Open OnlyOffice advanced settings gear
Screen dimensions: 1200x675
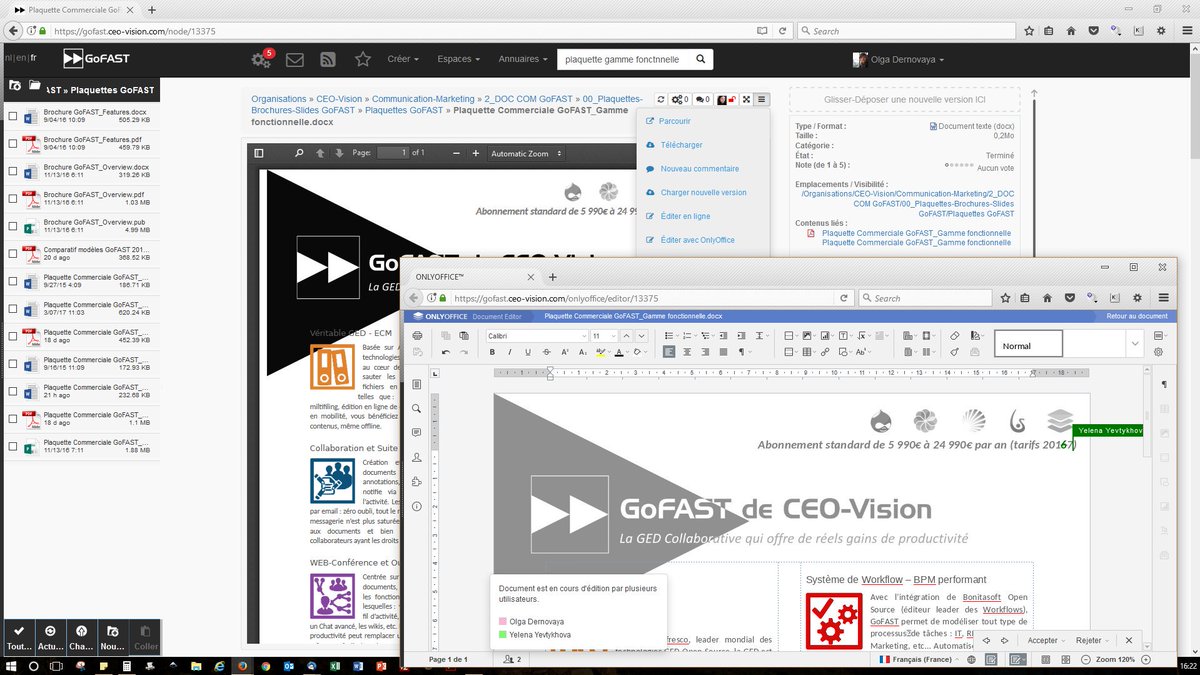pyautogui.click(x=1158, y=352)
